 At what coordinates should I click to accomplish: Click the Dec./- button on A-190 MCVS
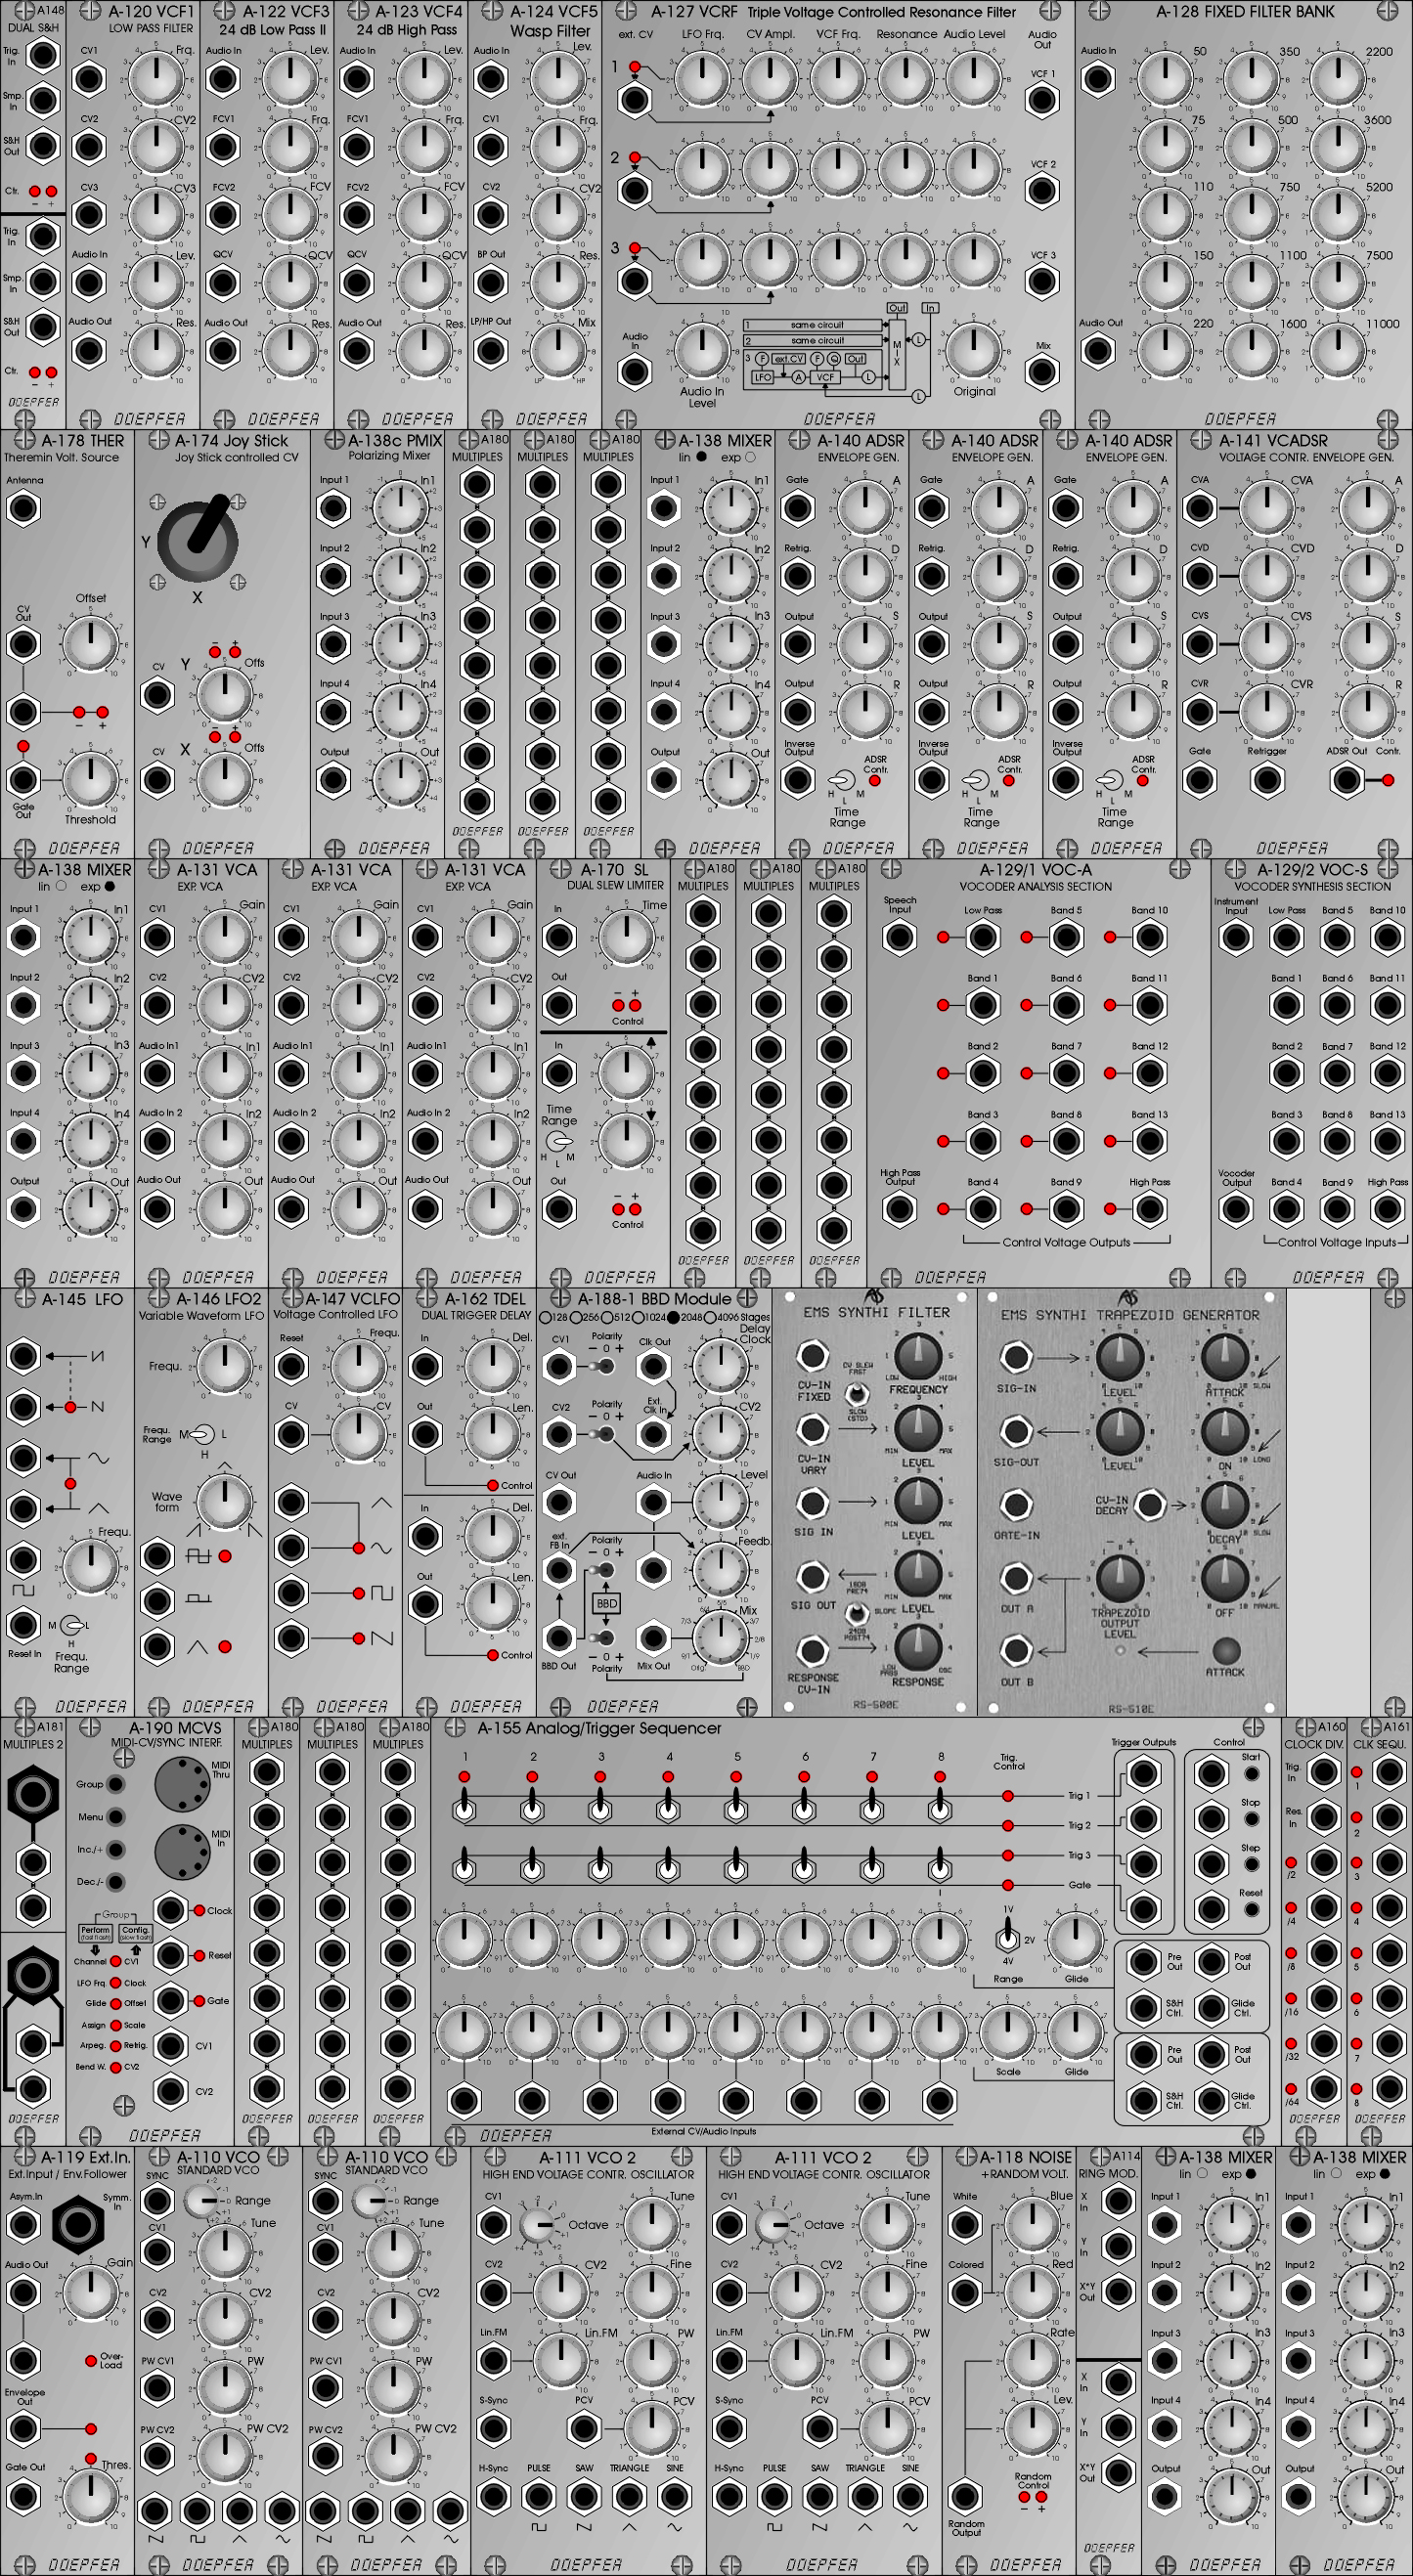click(116, 1882)
